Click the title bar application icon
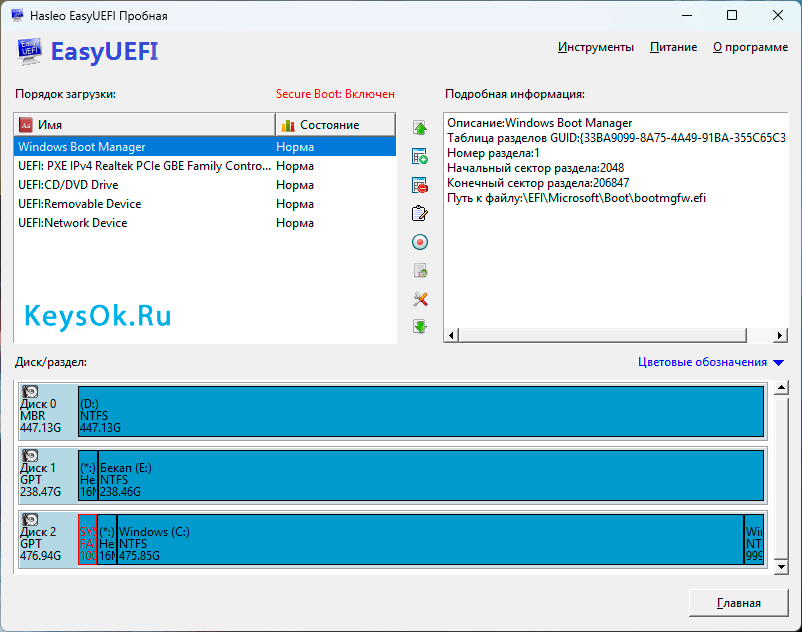The width and height of the screenshot is (802, 632). point(17,15)
